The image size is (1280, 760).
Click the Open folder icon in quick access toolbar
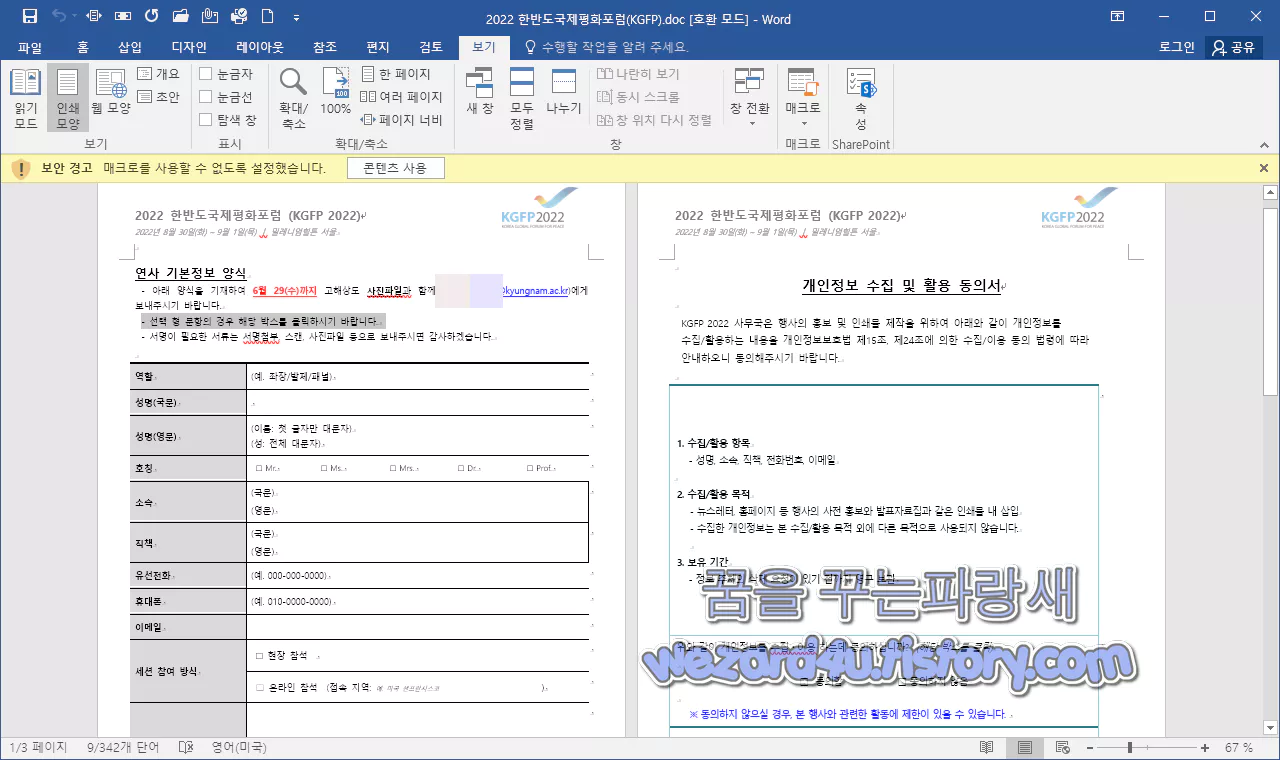[x=181, y=16]
